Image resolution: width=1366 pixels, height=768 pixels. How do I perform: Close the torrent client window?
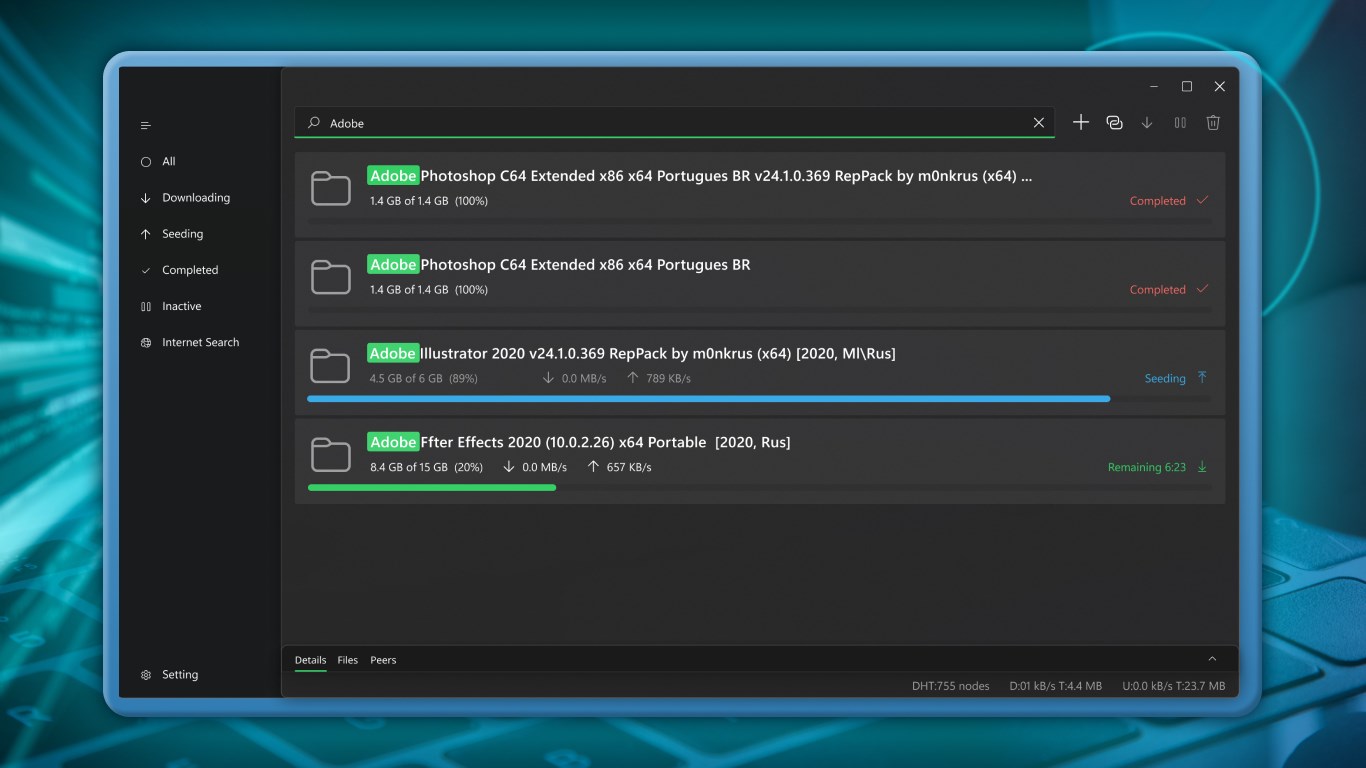1220,87
